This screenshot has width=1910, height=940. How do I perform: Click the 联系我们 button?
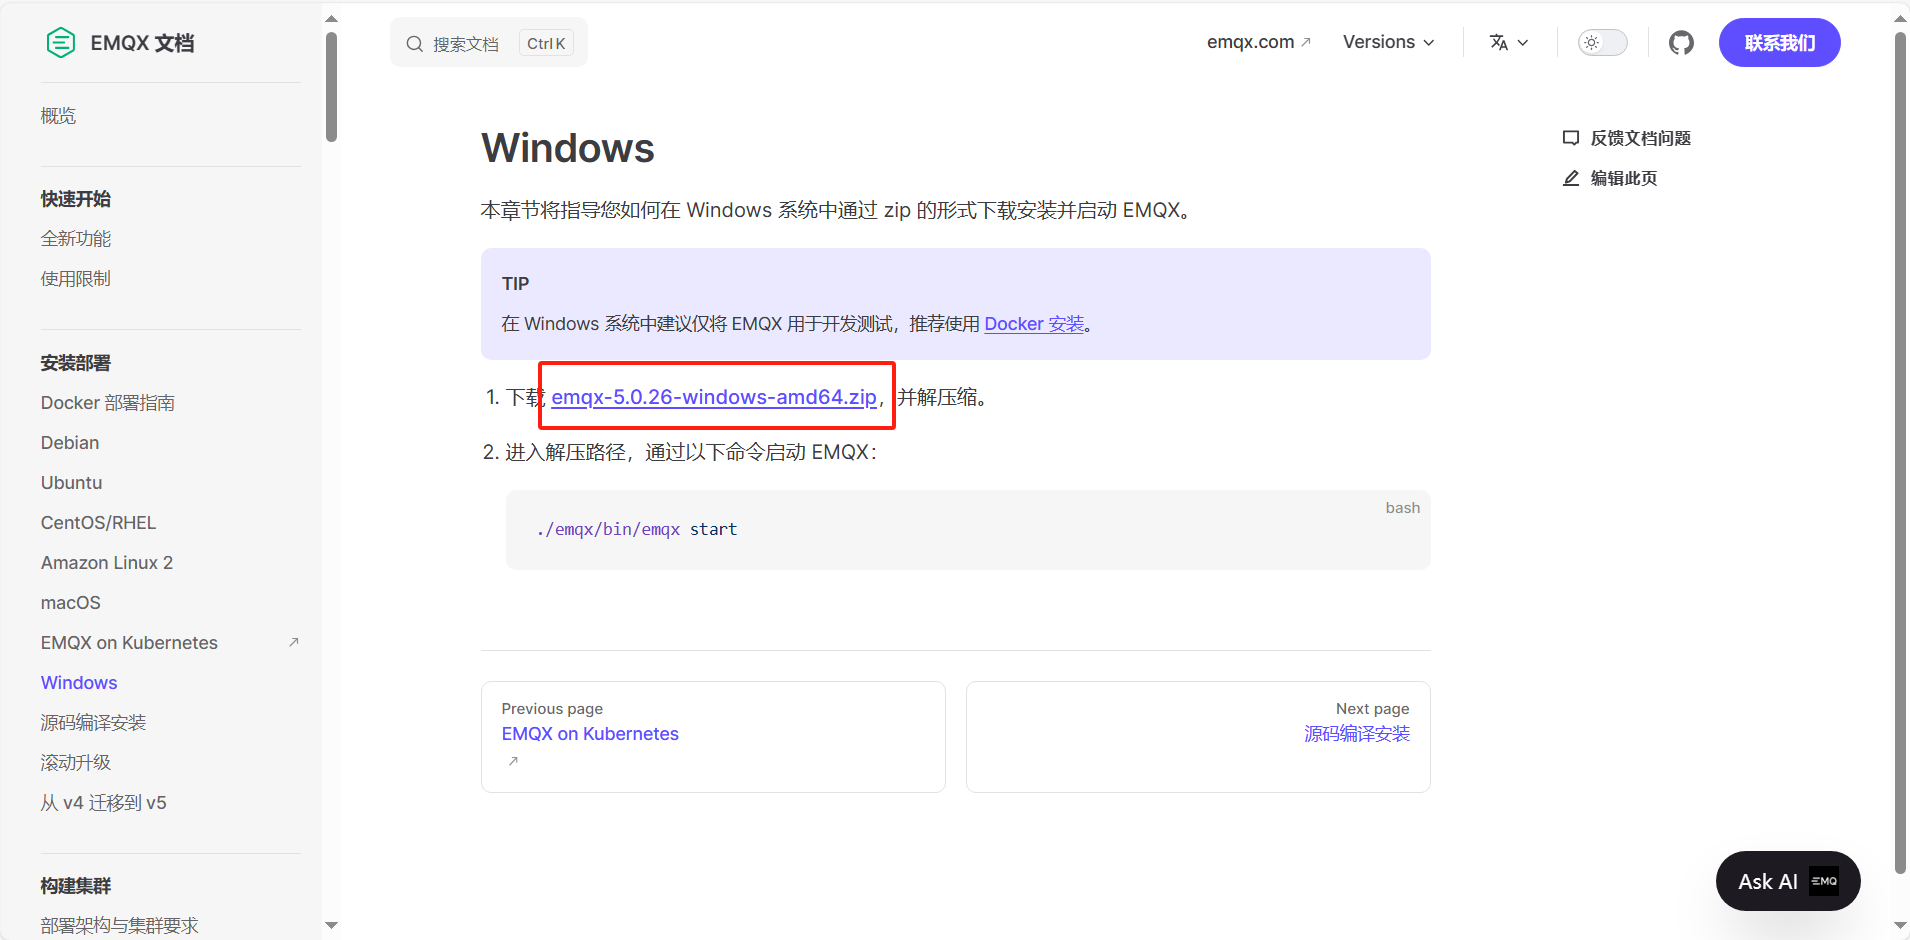pos(1779,43)
